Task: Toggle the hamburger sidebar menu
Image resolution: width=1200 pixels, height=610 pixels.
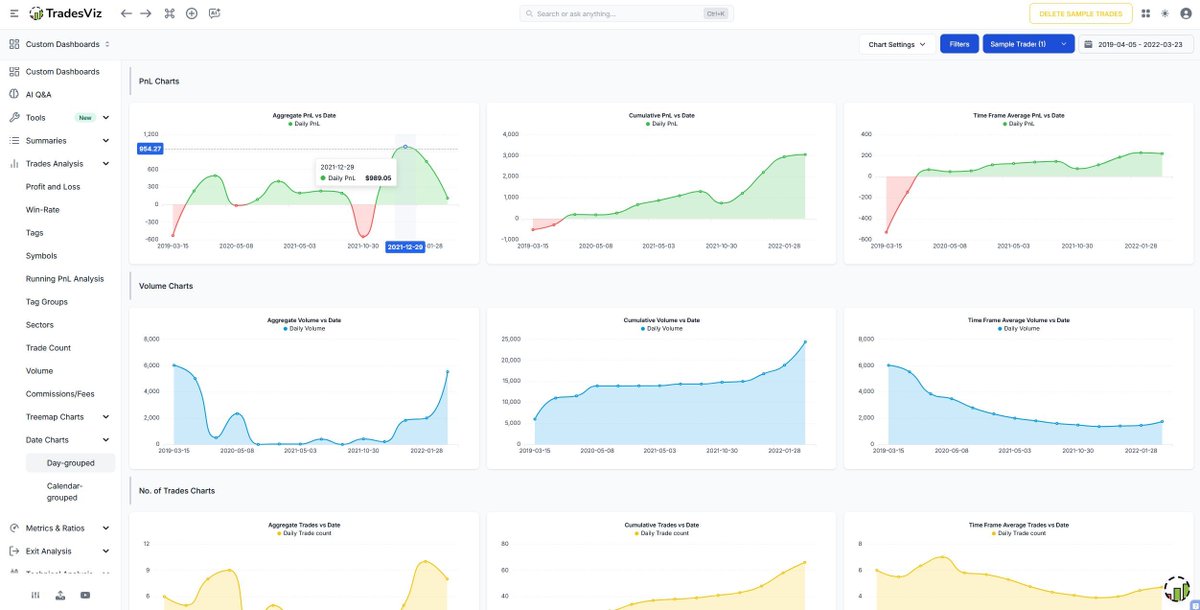Action: [x=14, y=14]
